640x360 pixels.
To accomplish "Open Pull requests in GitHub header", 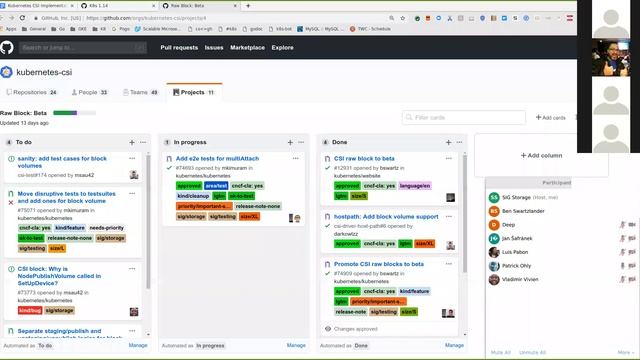I will pos(179,48).
